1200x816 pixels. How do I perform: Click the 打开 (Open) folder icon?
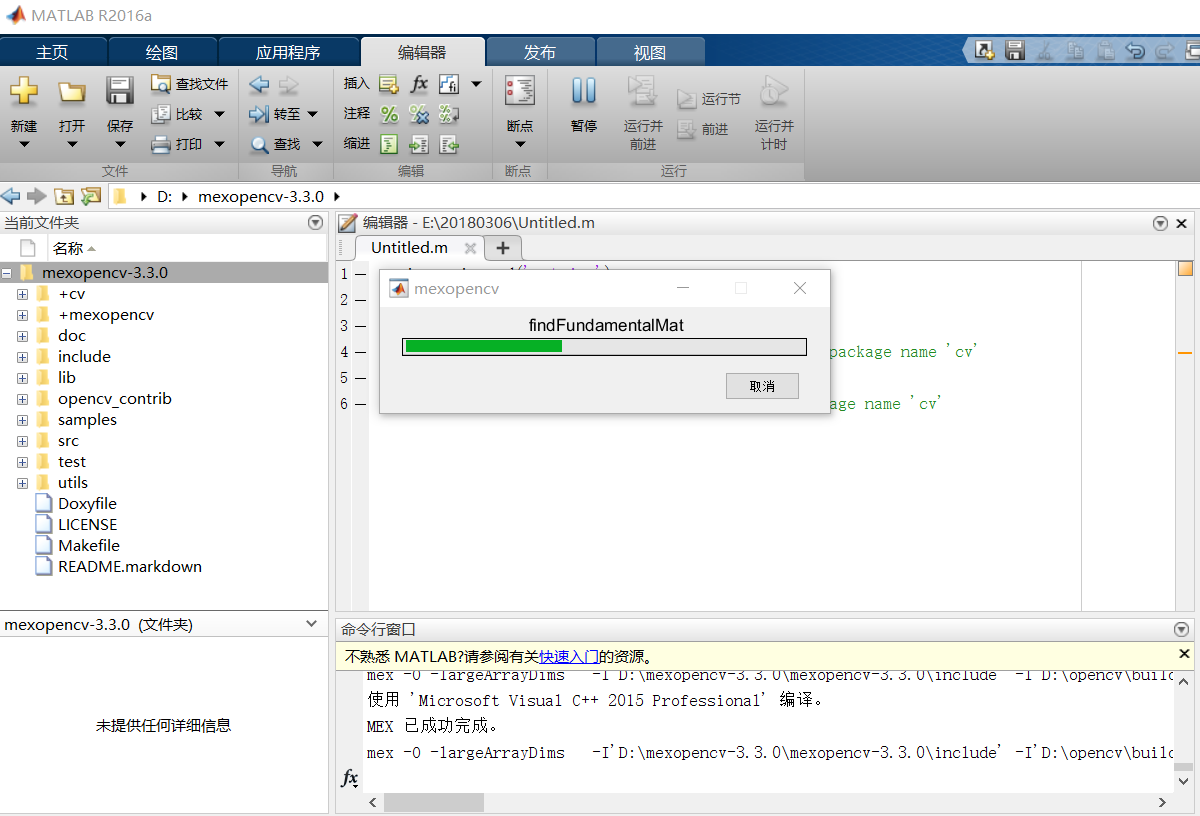(71, 92)
